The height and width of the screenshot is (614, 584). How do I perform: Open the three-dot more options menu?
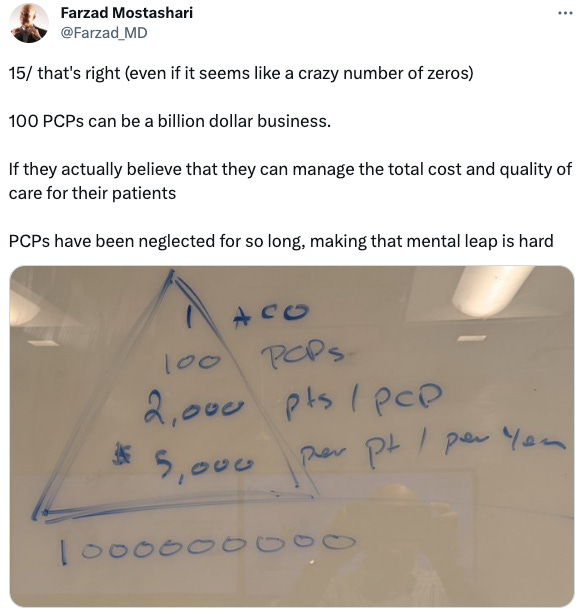click(565, 13)
